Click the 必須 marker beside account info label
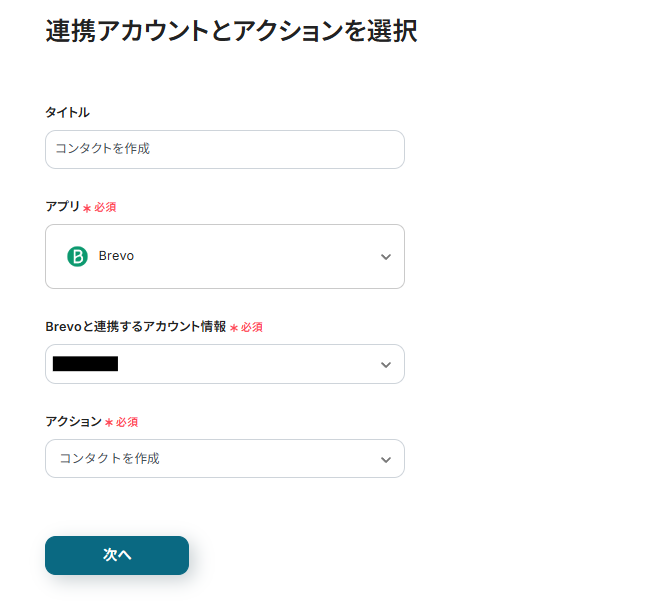Viewport: 655px width, 606px height. pyautogui.click(x=251, y=327)
